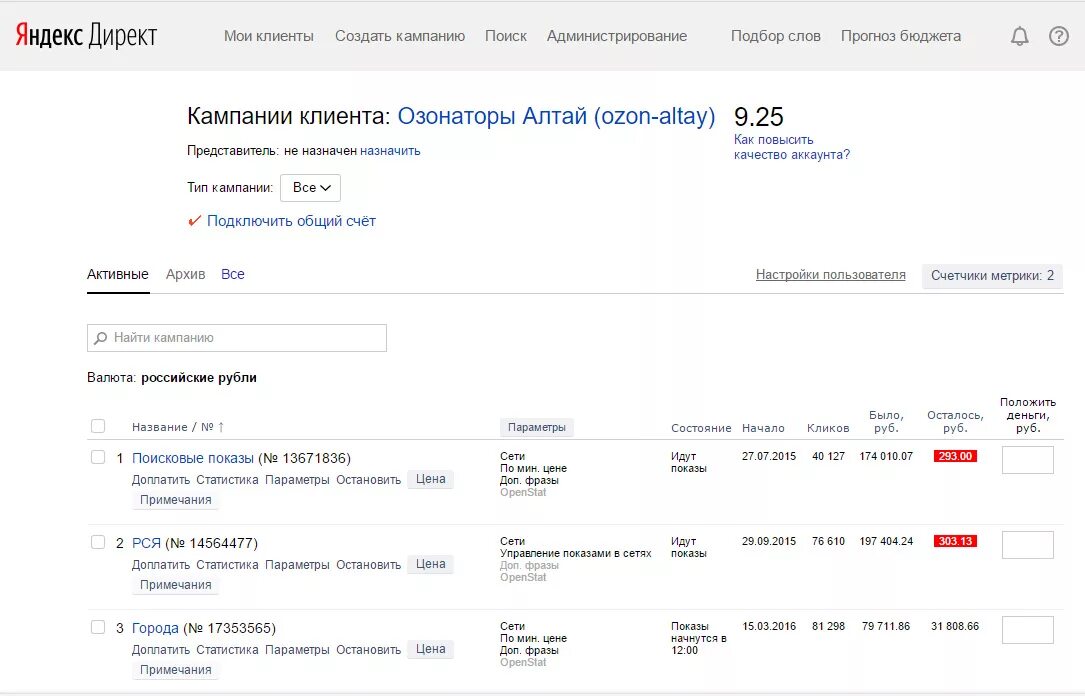The height and width of the screenshot is (696, 1085).
Task: Open Примечания for Поисковые показы
Action: click(176, 500)
